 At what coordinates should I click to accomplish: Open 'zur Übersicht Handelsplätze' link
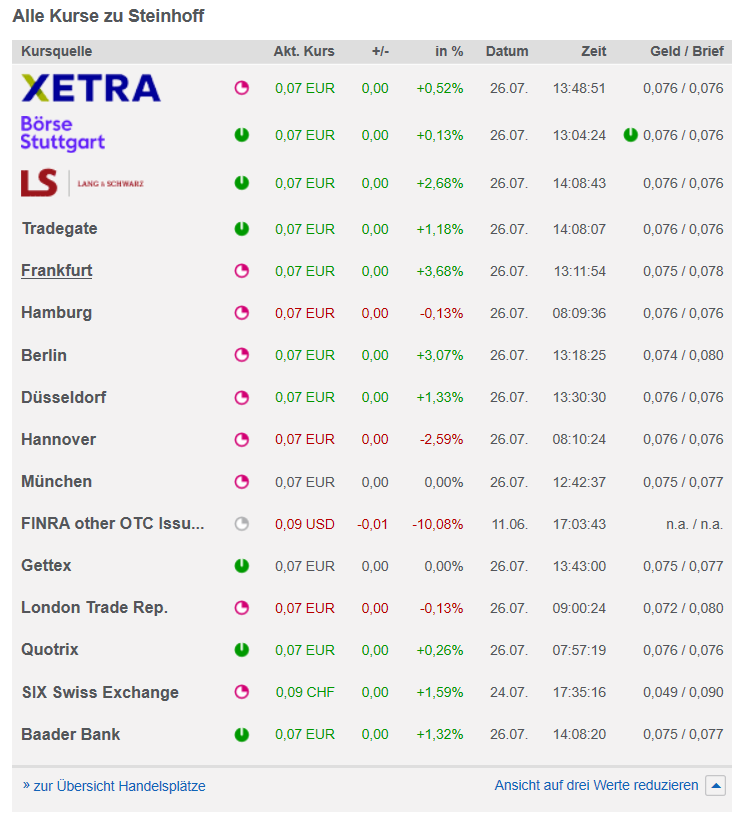coord(119,786)
